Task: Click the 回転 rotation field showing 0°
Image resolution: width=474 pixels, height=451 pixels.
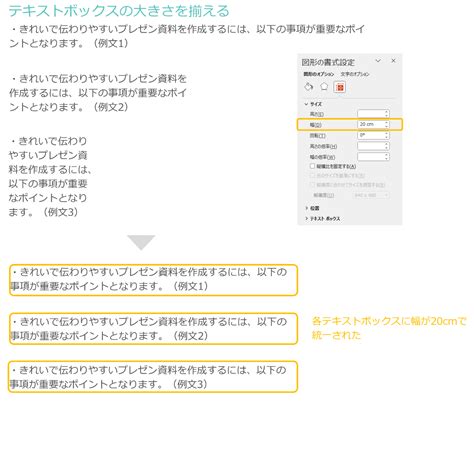Action: point(371,135)
